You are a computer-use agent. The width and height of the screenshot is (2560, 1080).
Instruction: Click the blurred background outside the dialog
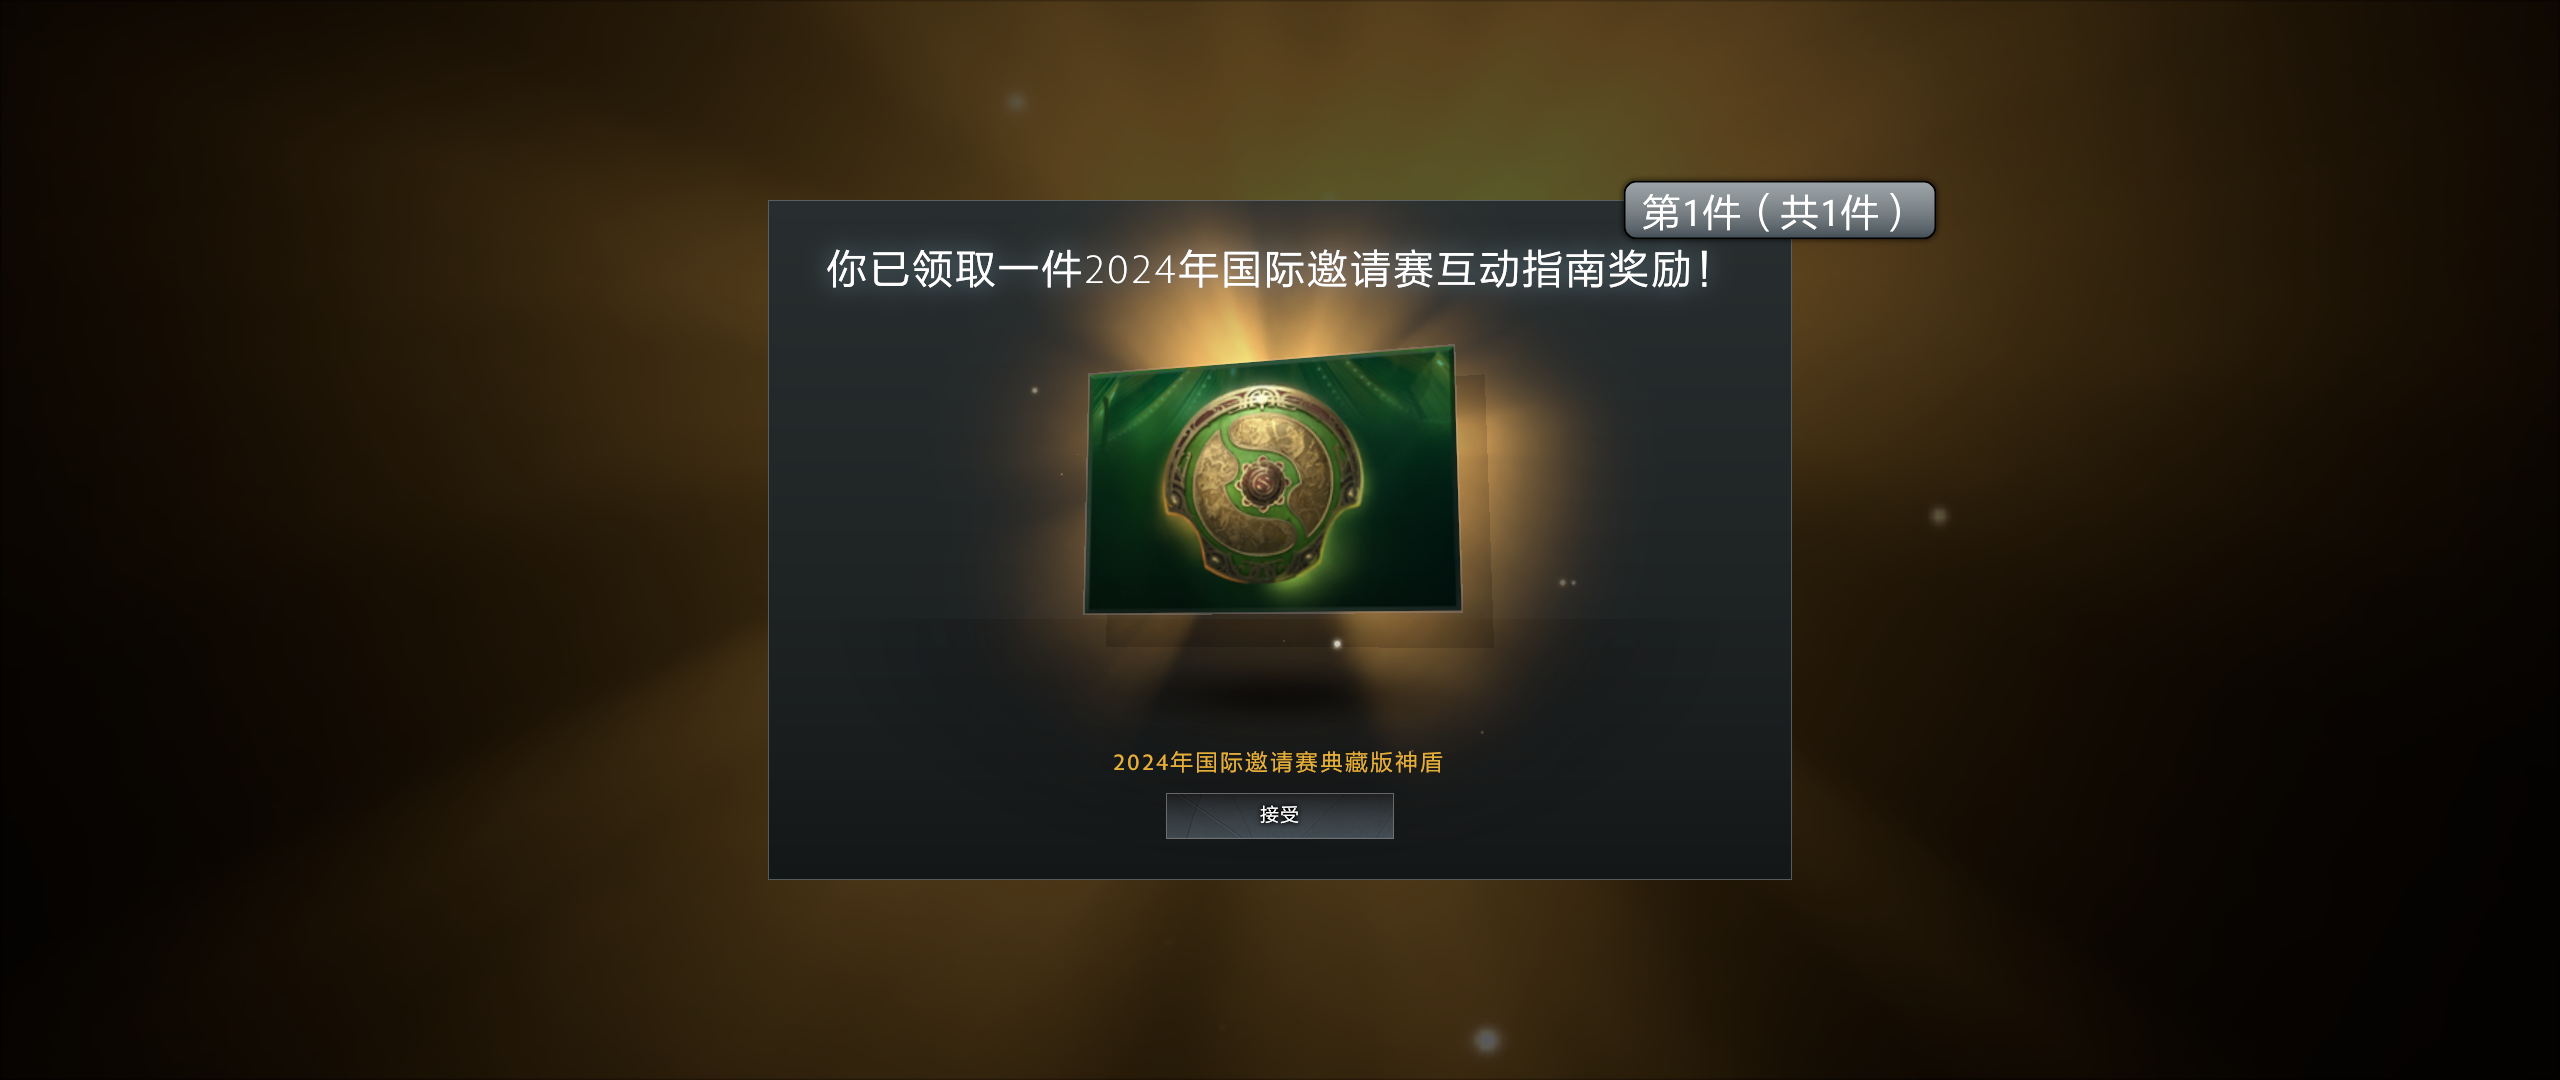380,540
